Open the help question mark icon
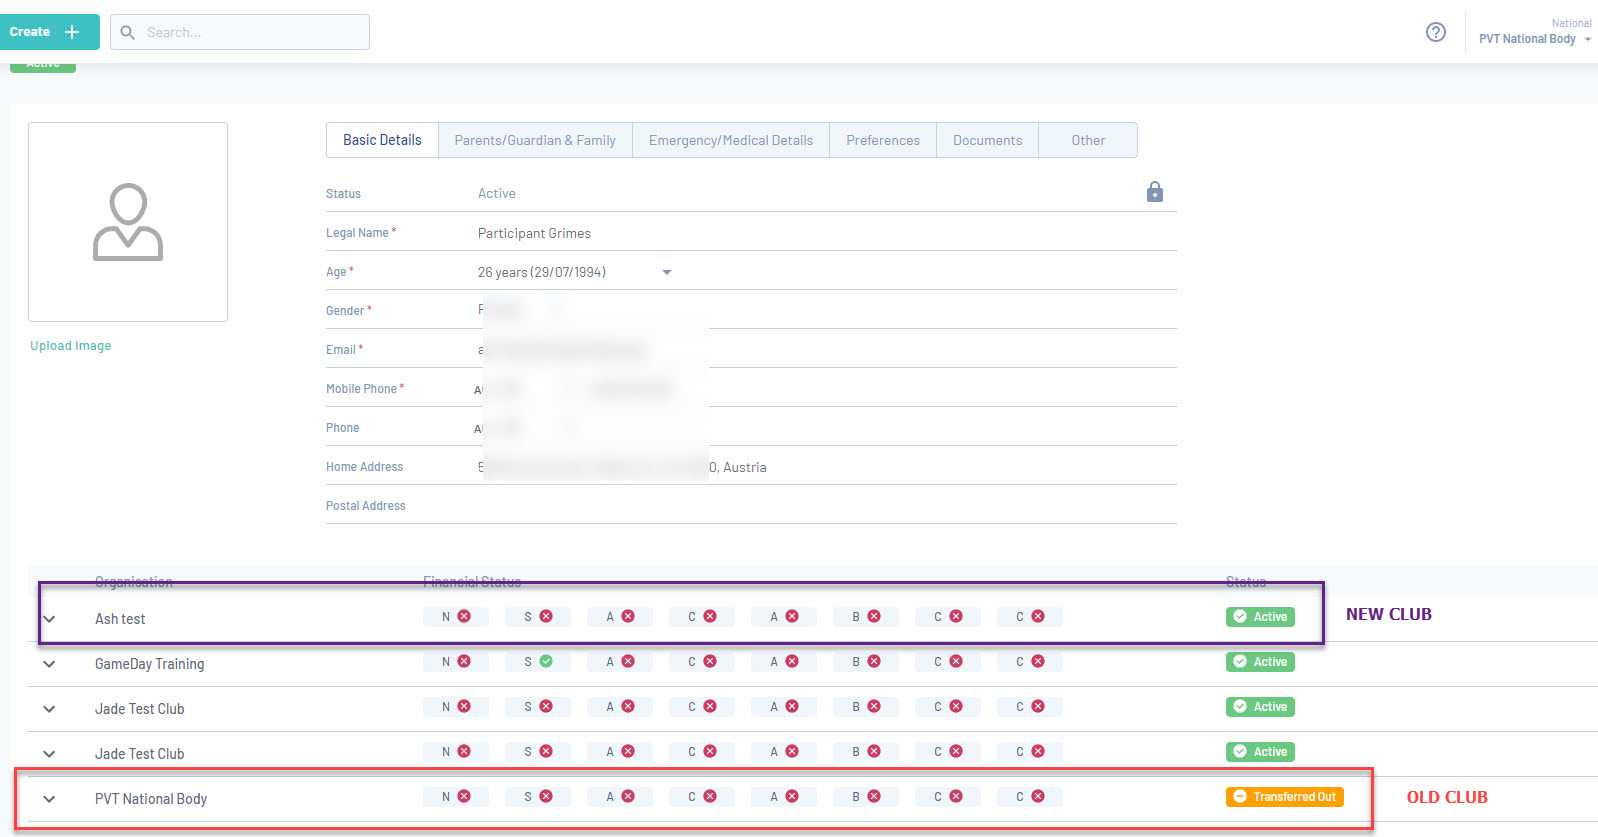 pyautogui.click(x=1436, y=32)
